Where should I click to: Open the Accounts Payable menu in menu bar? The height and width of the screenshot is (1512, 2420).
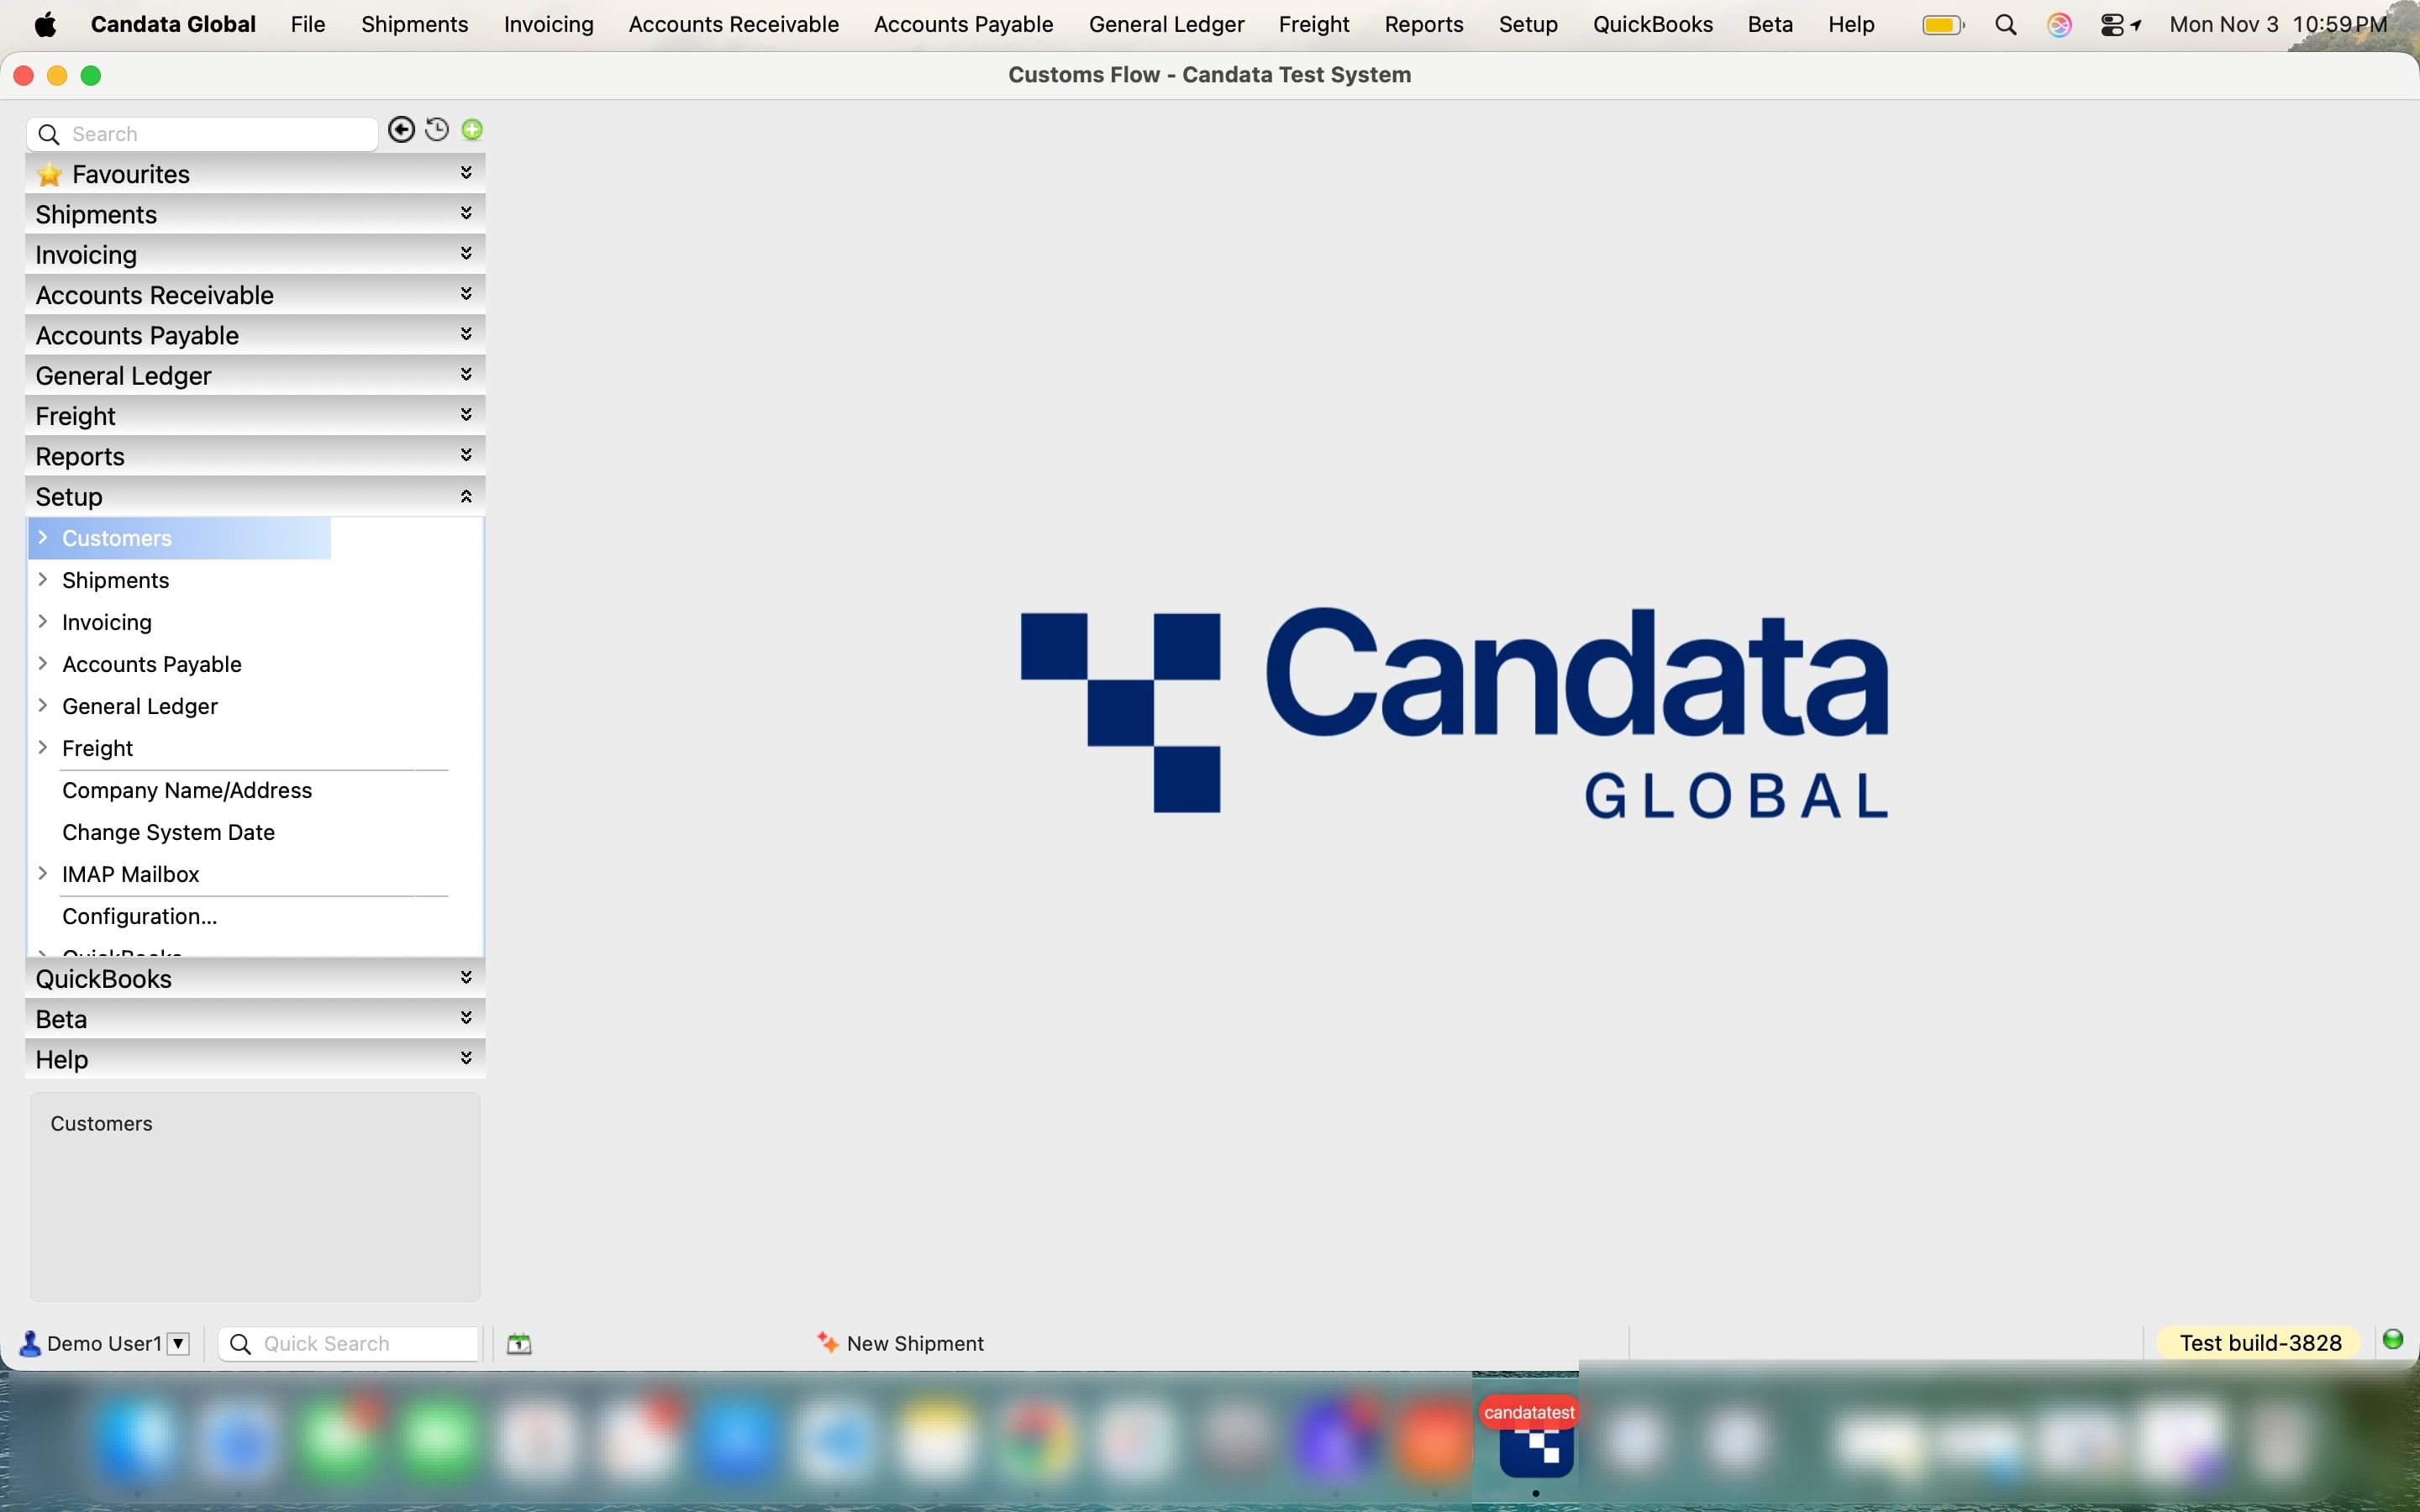tap(964, 25)
